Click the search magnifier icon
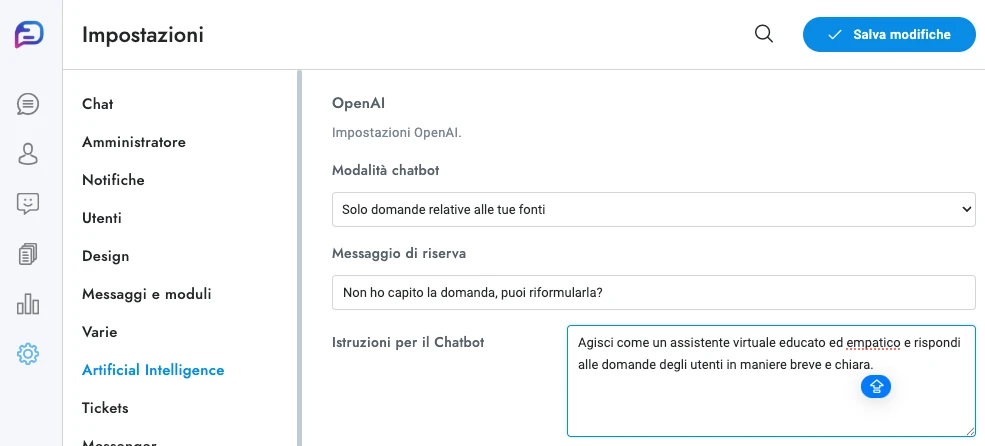The image size is (985, 446). tap(764, 34)
